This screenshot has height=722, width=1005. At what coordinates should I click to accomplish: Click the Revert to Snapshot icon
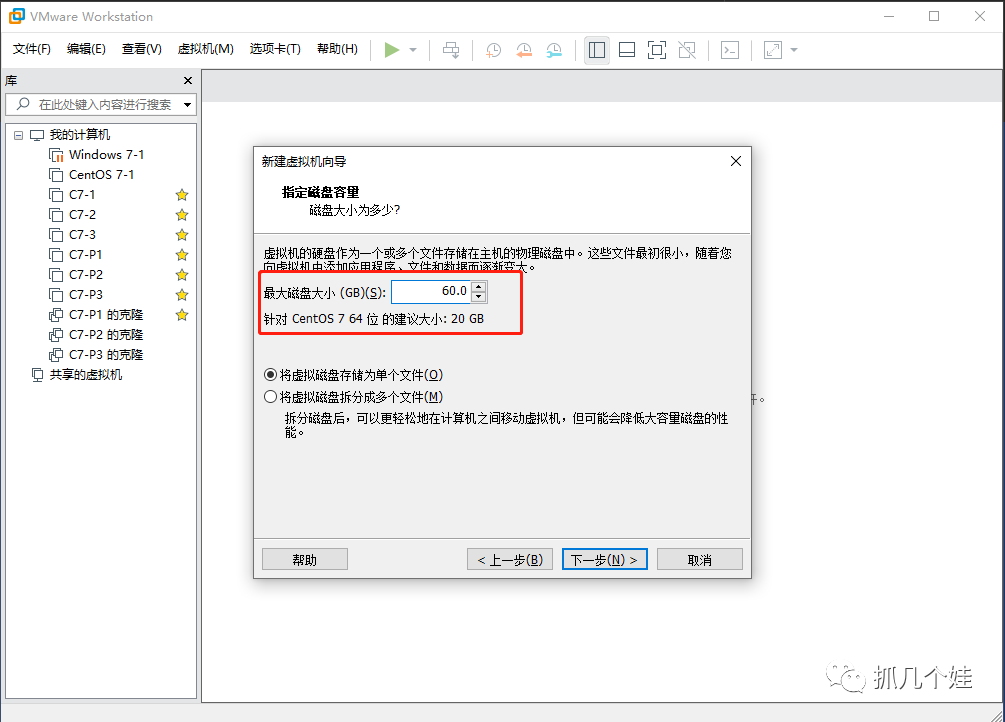(524, 50)
